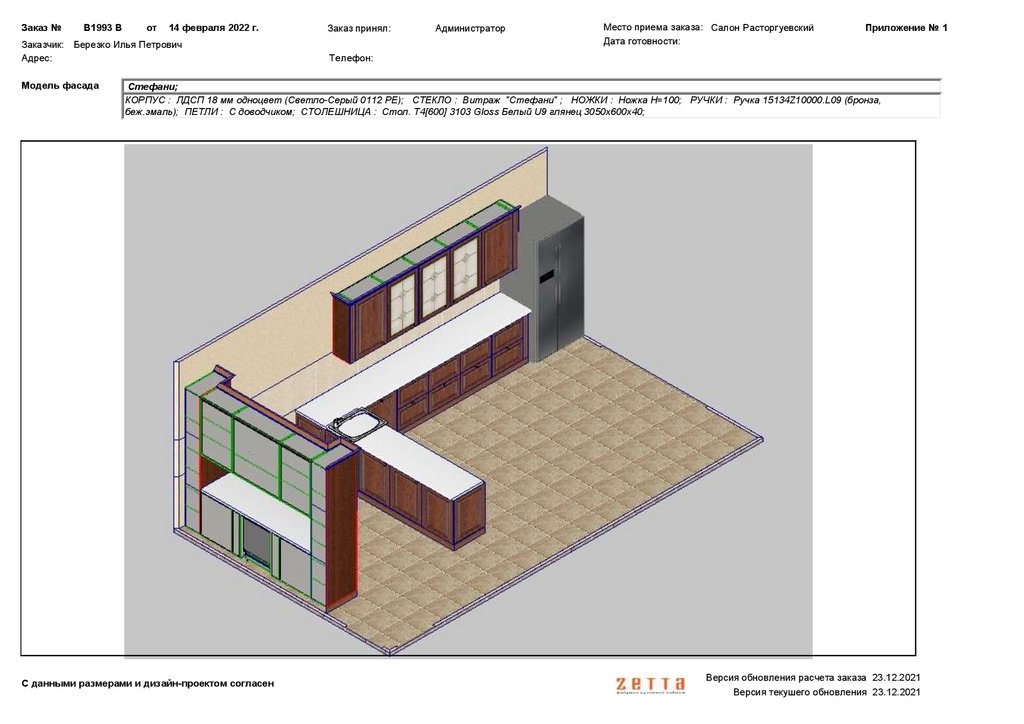Click the 'Салон Расторгуевский' value
This screenshot has width=1024, height=724.
coord(762,27)
